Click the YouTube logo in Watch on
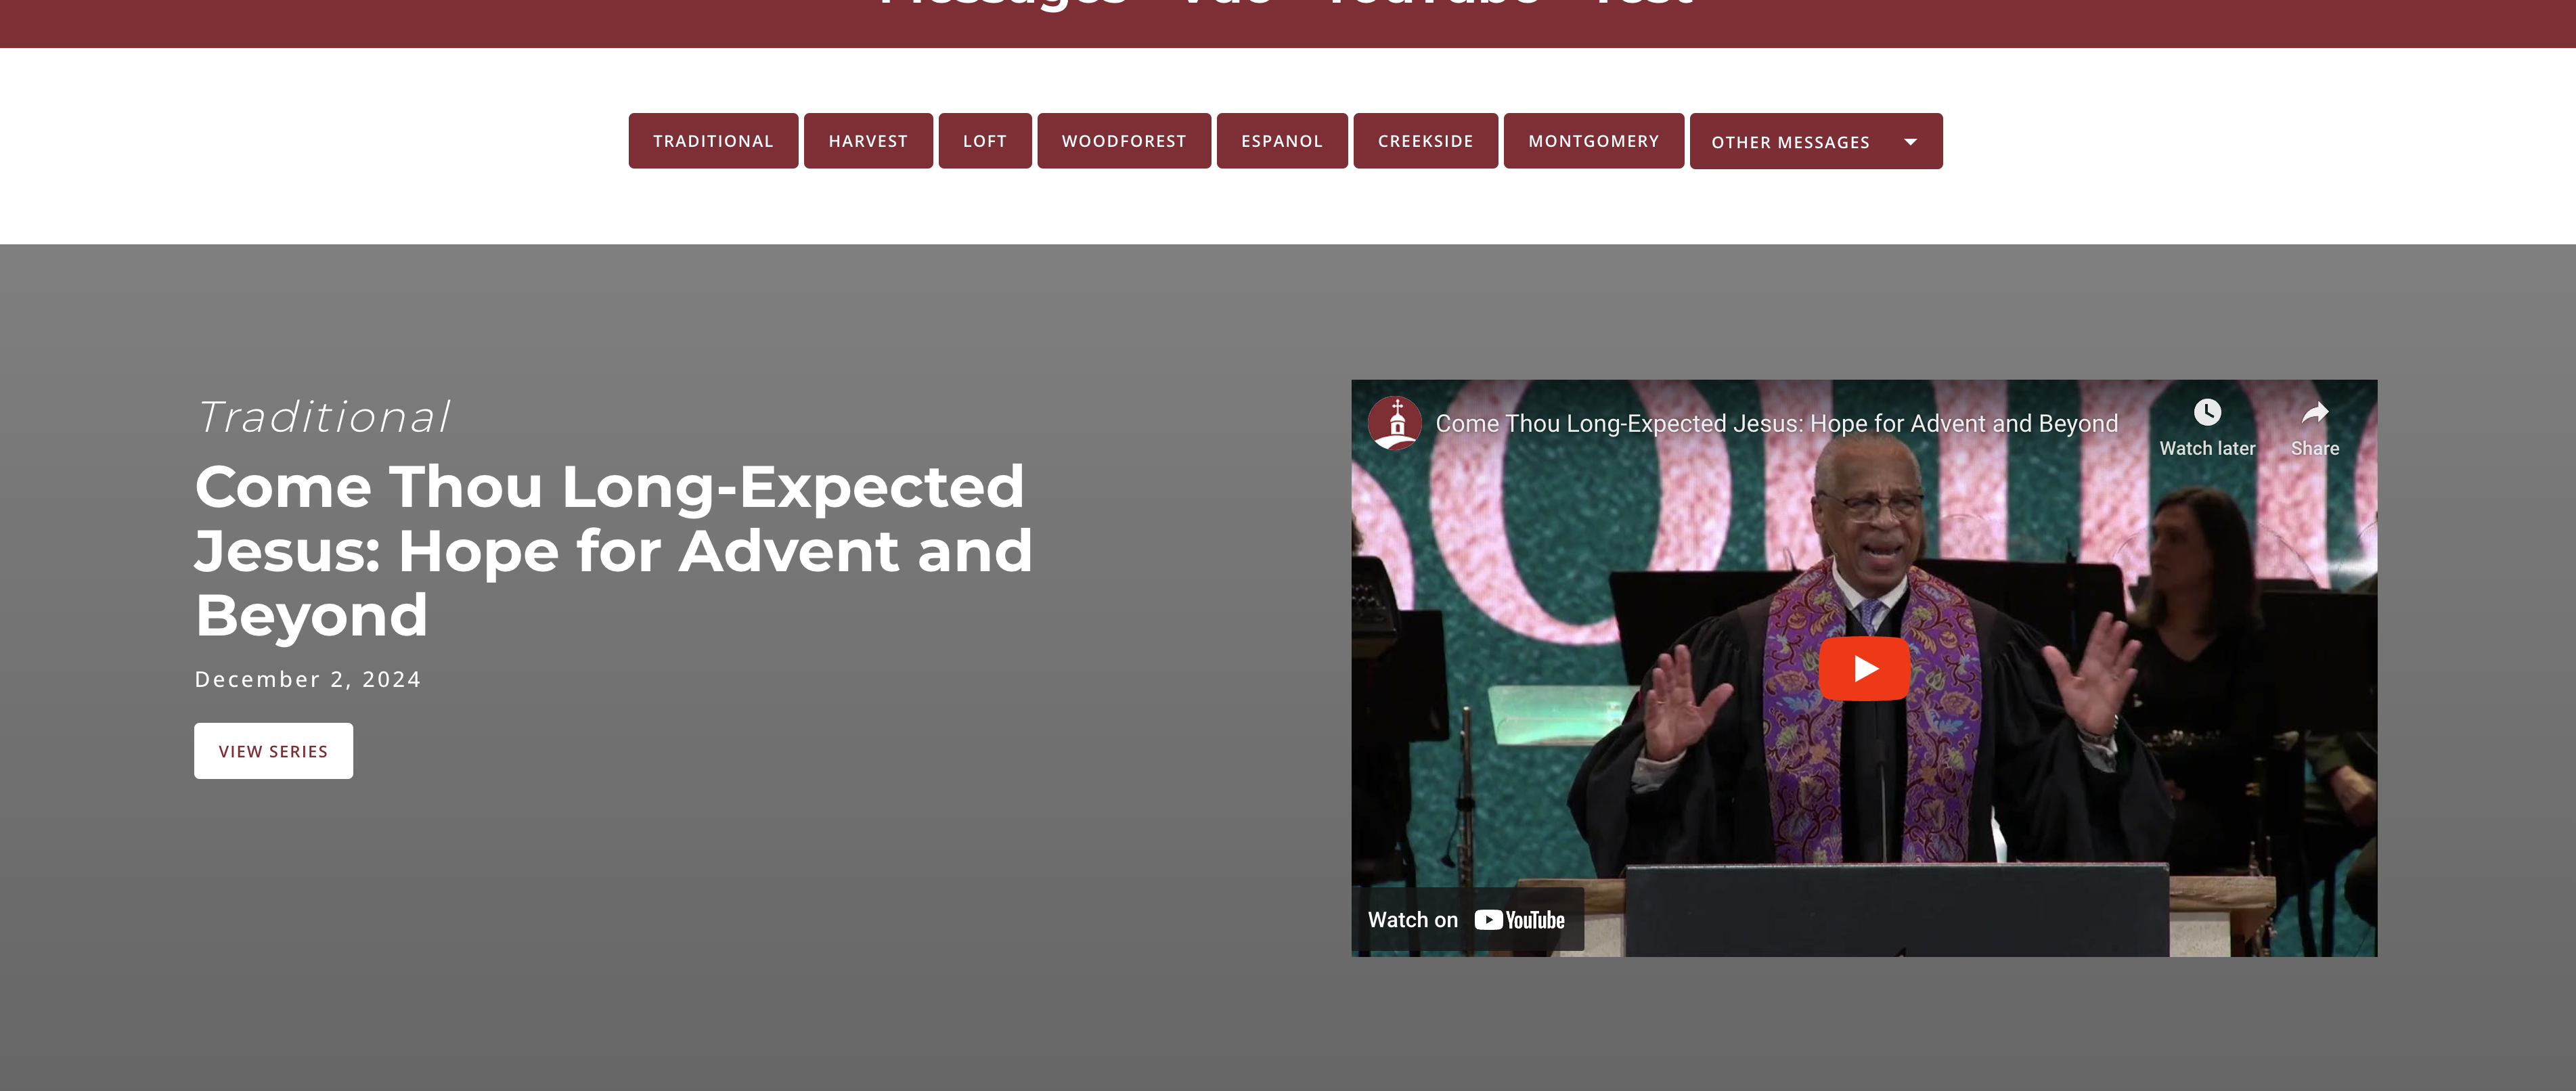The width and height of the screenshot is (2576, 1091). [x=1519, y=920]
